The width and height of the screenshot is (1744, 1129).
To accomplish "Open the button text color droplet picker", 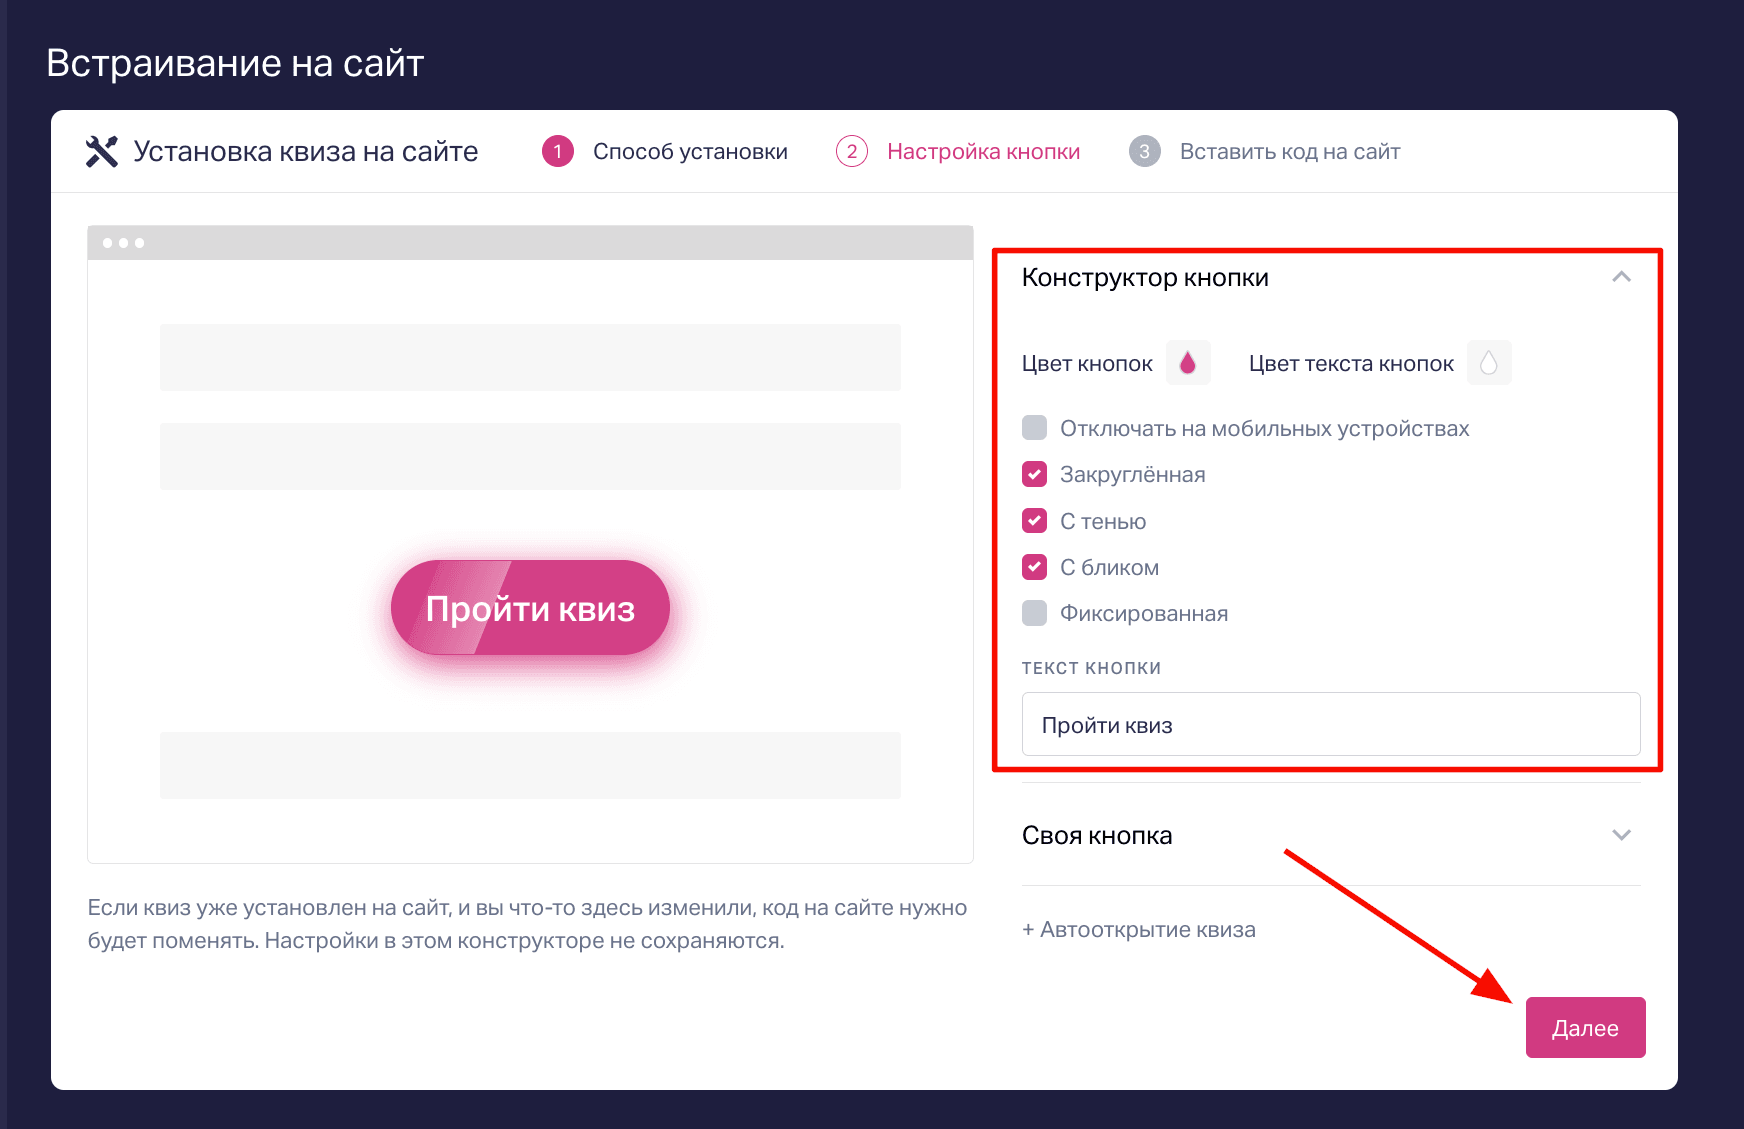I will coord(1489,363).
